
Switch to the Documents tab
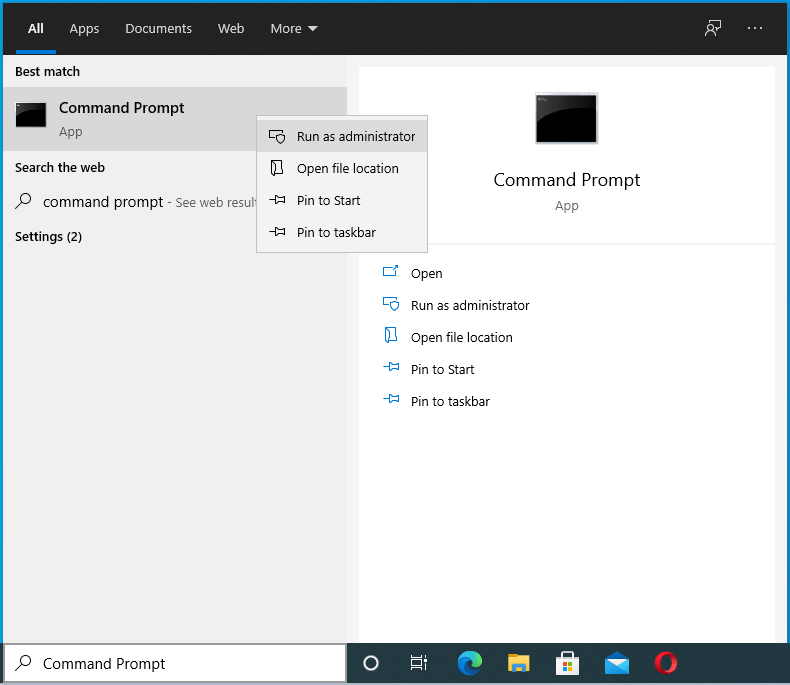156,28
